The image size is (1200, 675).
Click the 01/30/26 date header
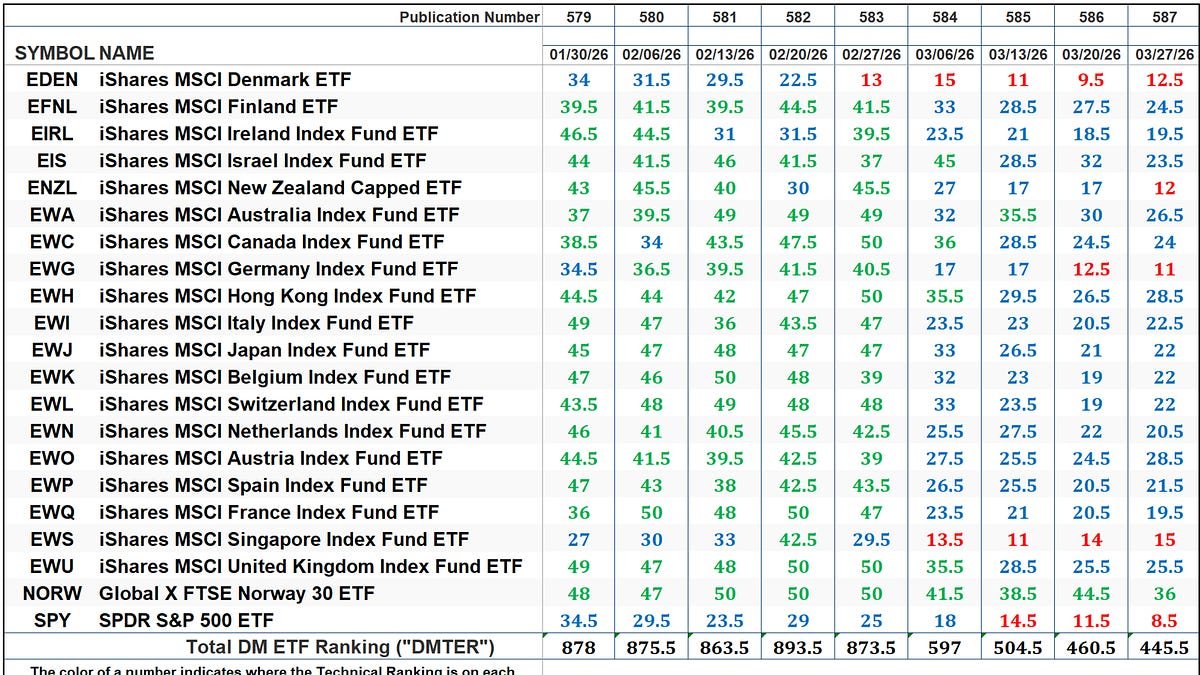tap(578, 54)
